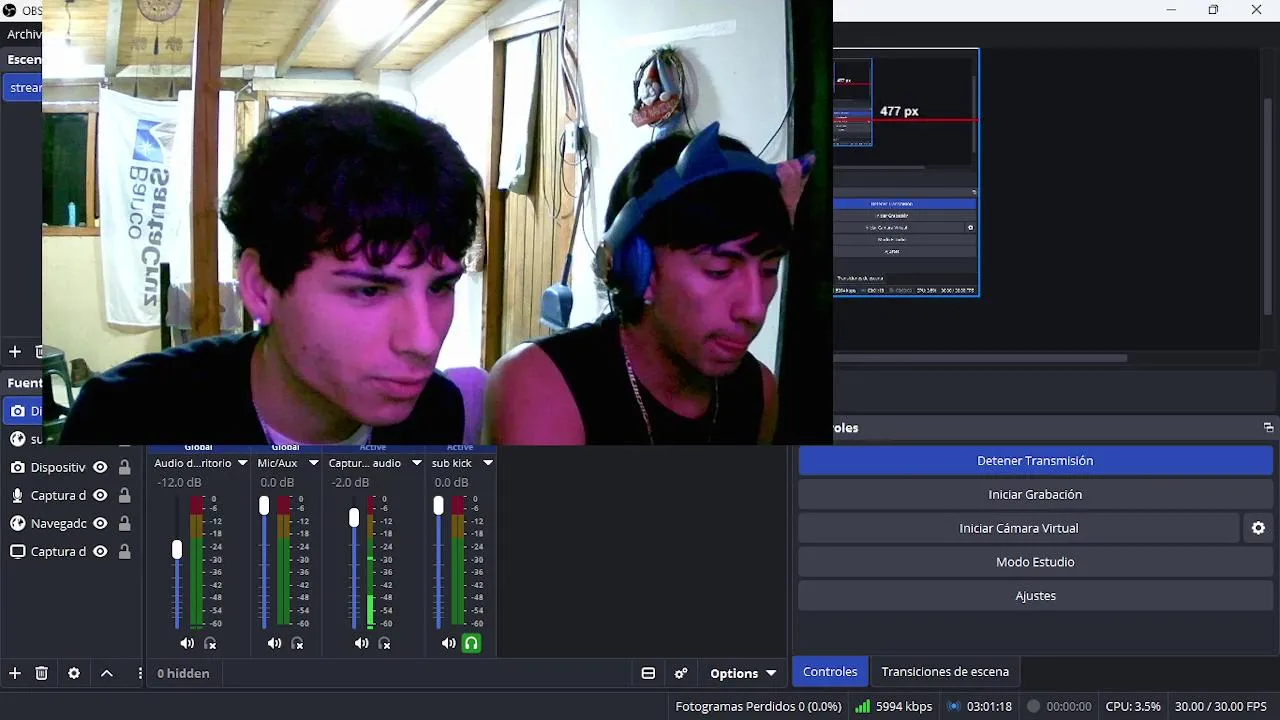Click the Captur... audio volume fader handle
Image resolution: width=1280 pixels, height=720 pixels.
[x=354, y=517]
